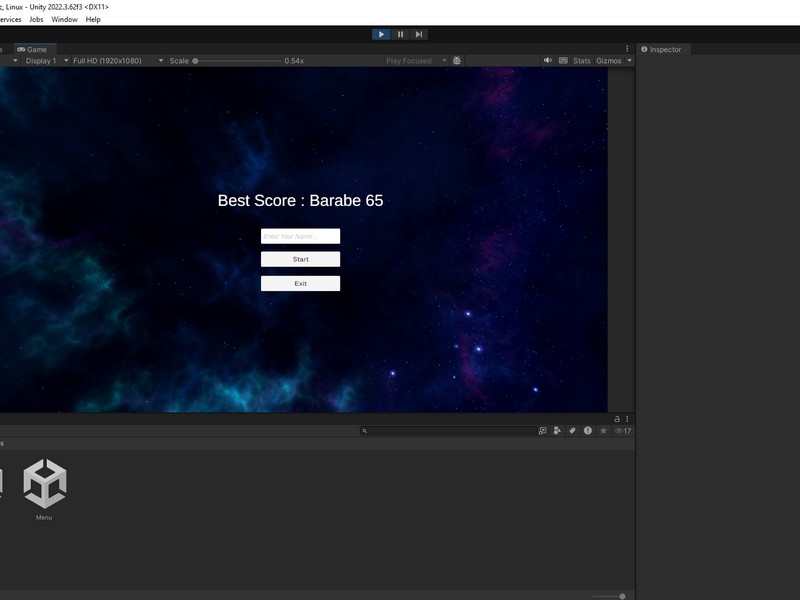Screen dimensions: 800x600
Task: Click the Step frame button
Action: tap(419, 34)
